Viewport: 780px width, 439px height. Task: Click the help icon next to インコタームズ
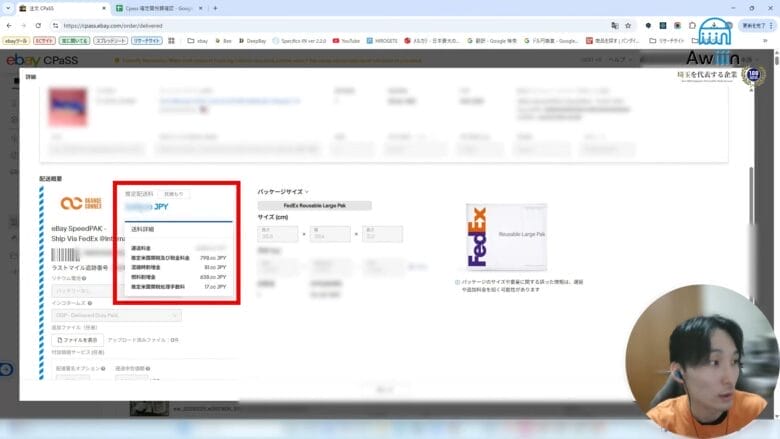click(x=90, y=302)
